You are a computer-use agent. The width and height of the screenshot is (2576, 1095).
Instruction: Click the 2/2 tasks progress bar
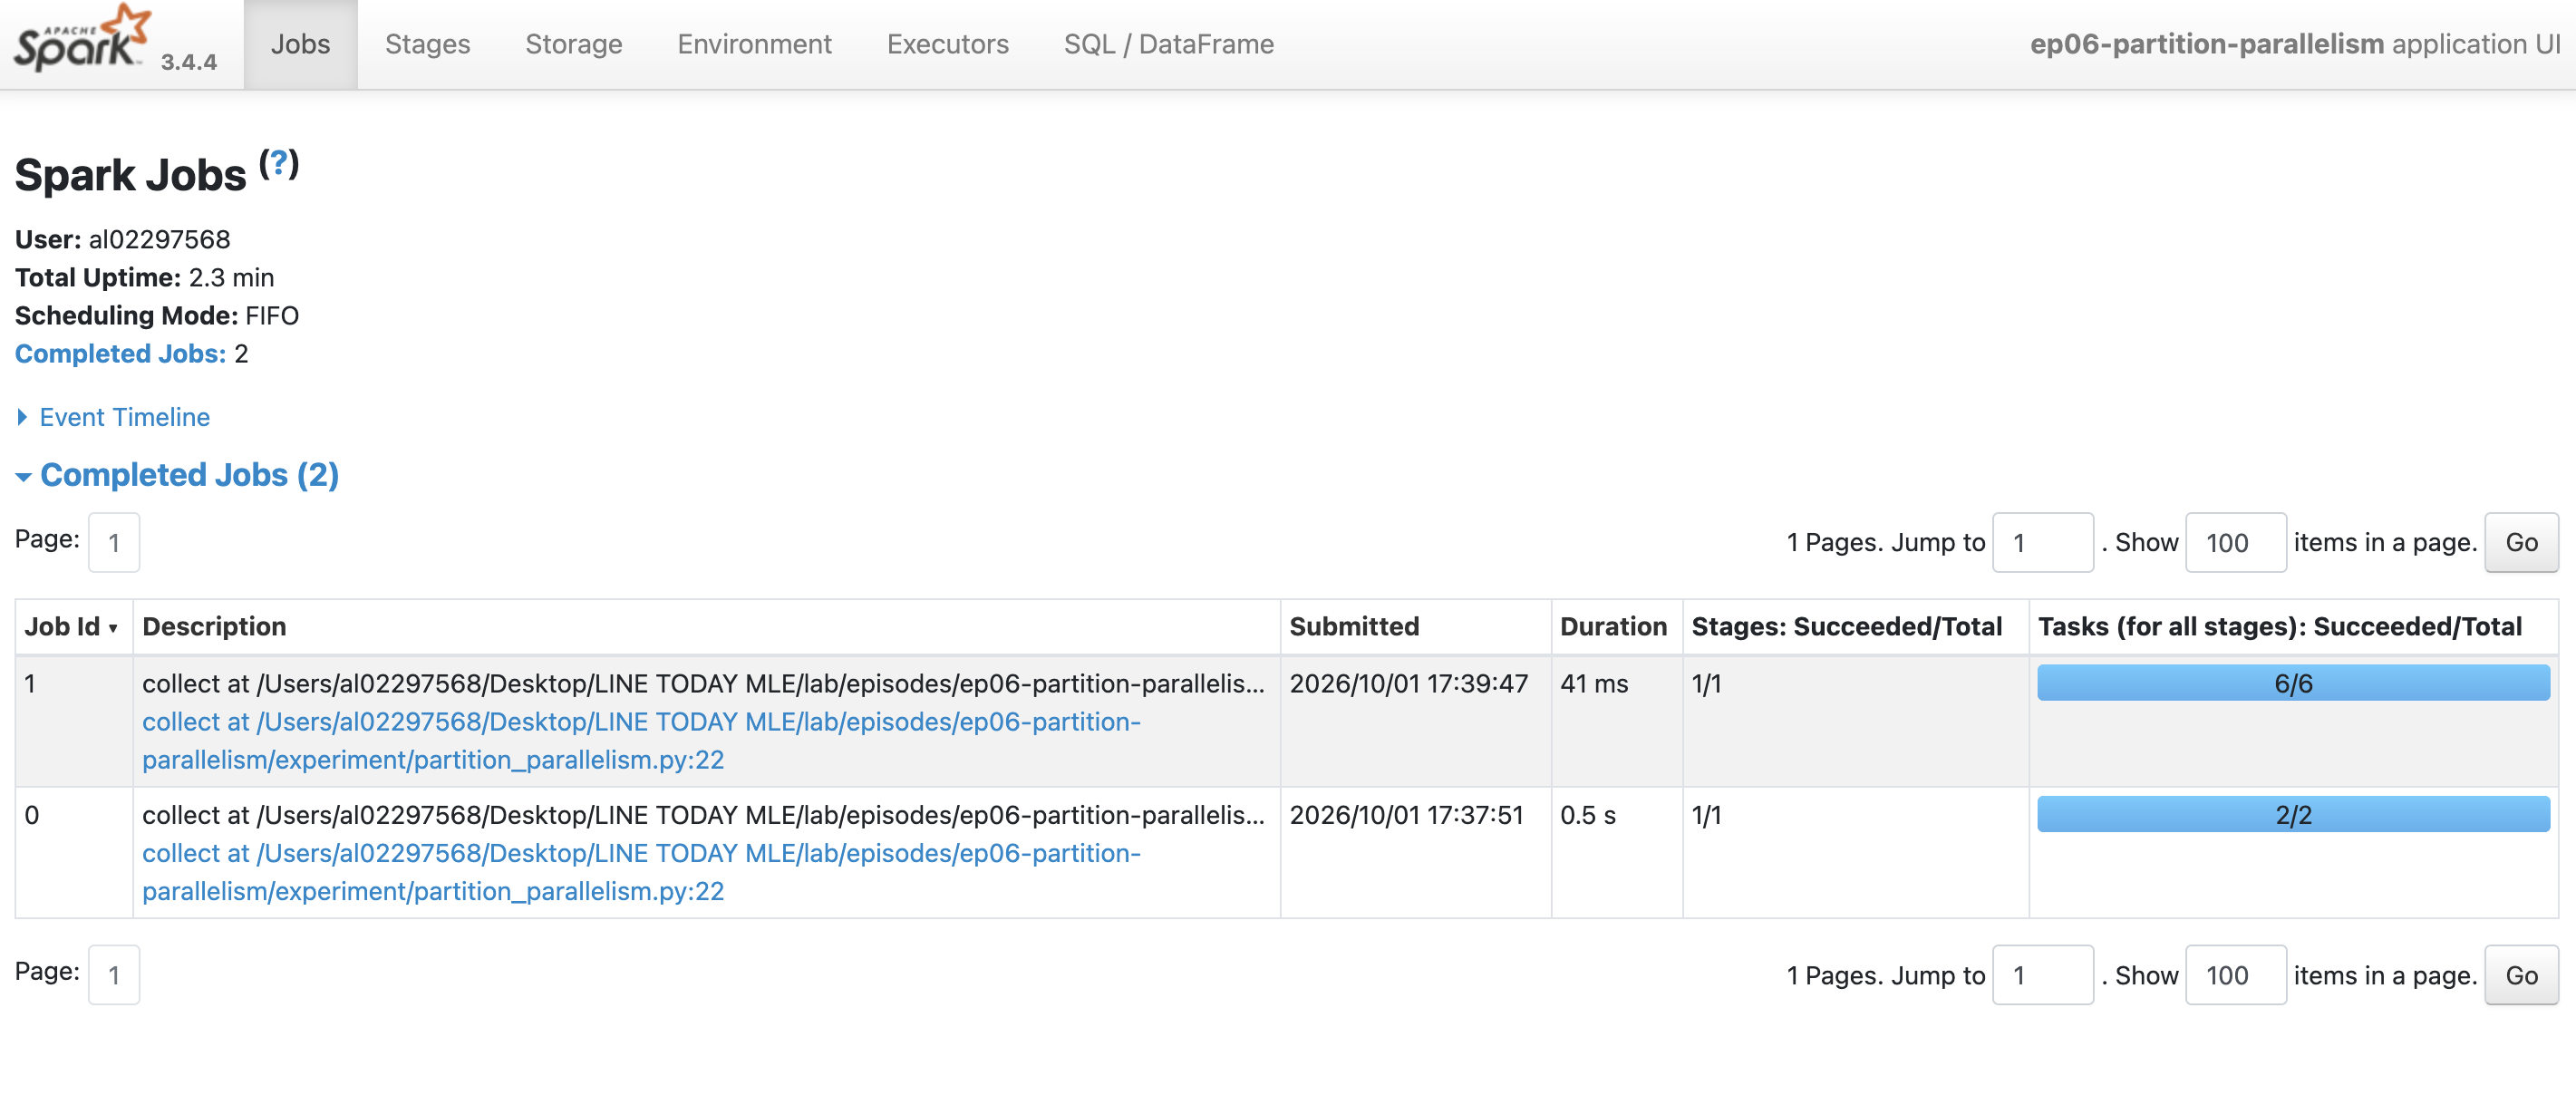pos(2293,814)
